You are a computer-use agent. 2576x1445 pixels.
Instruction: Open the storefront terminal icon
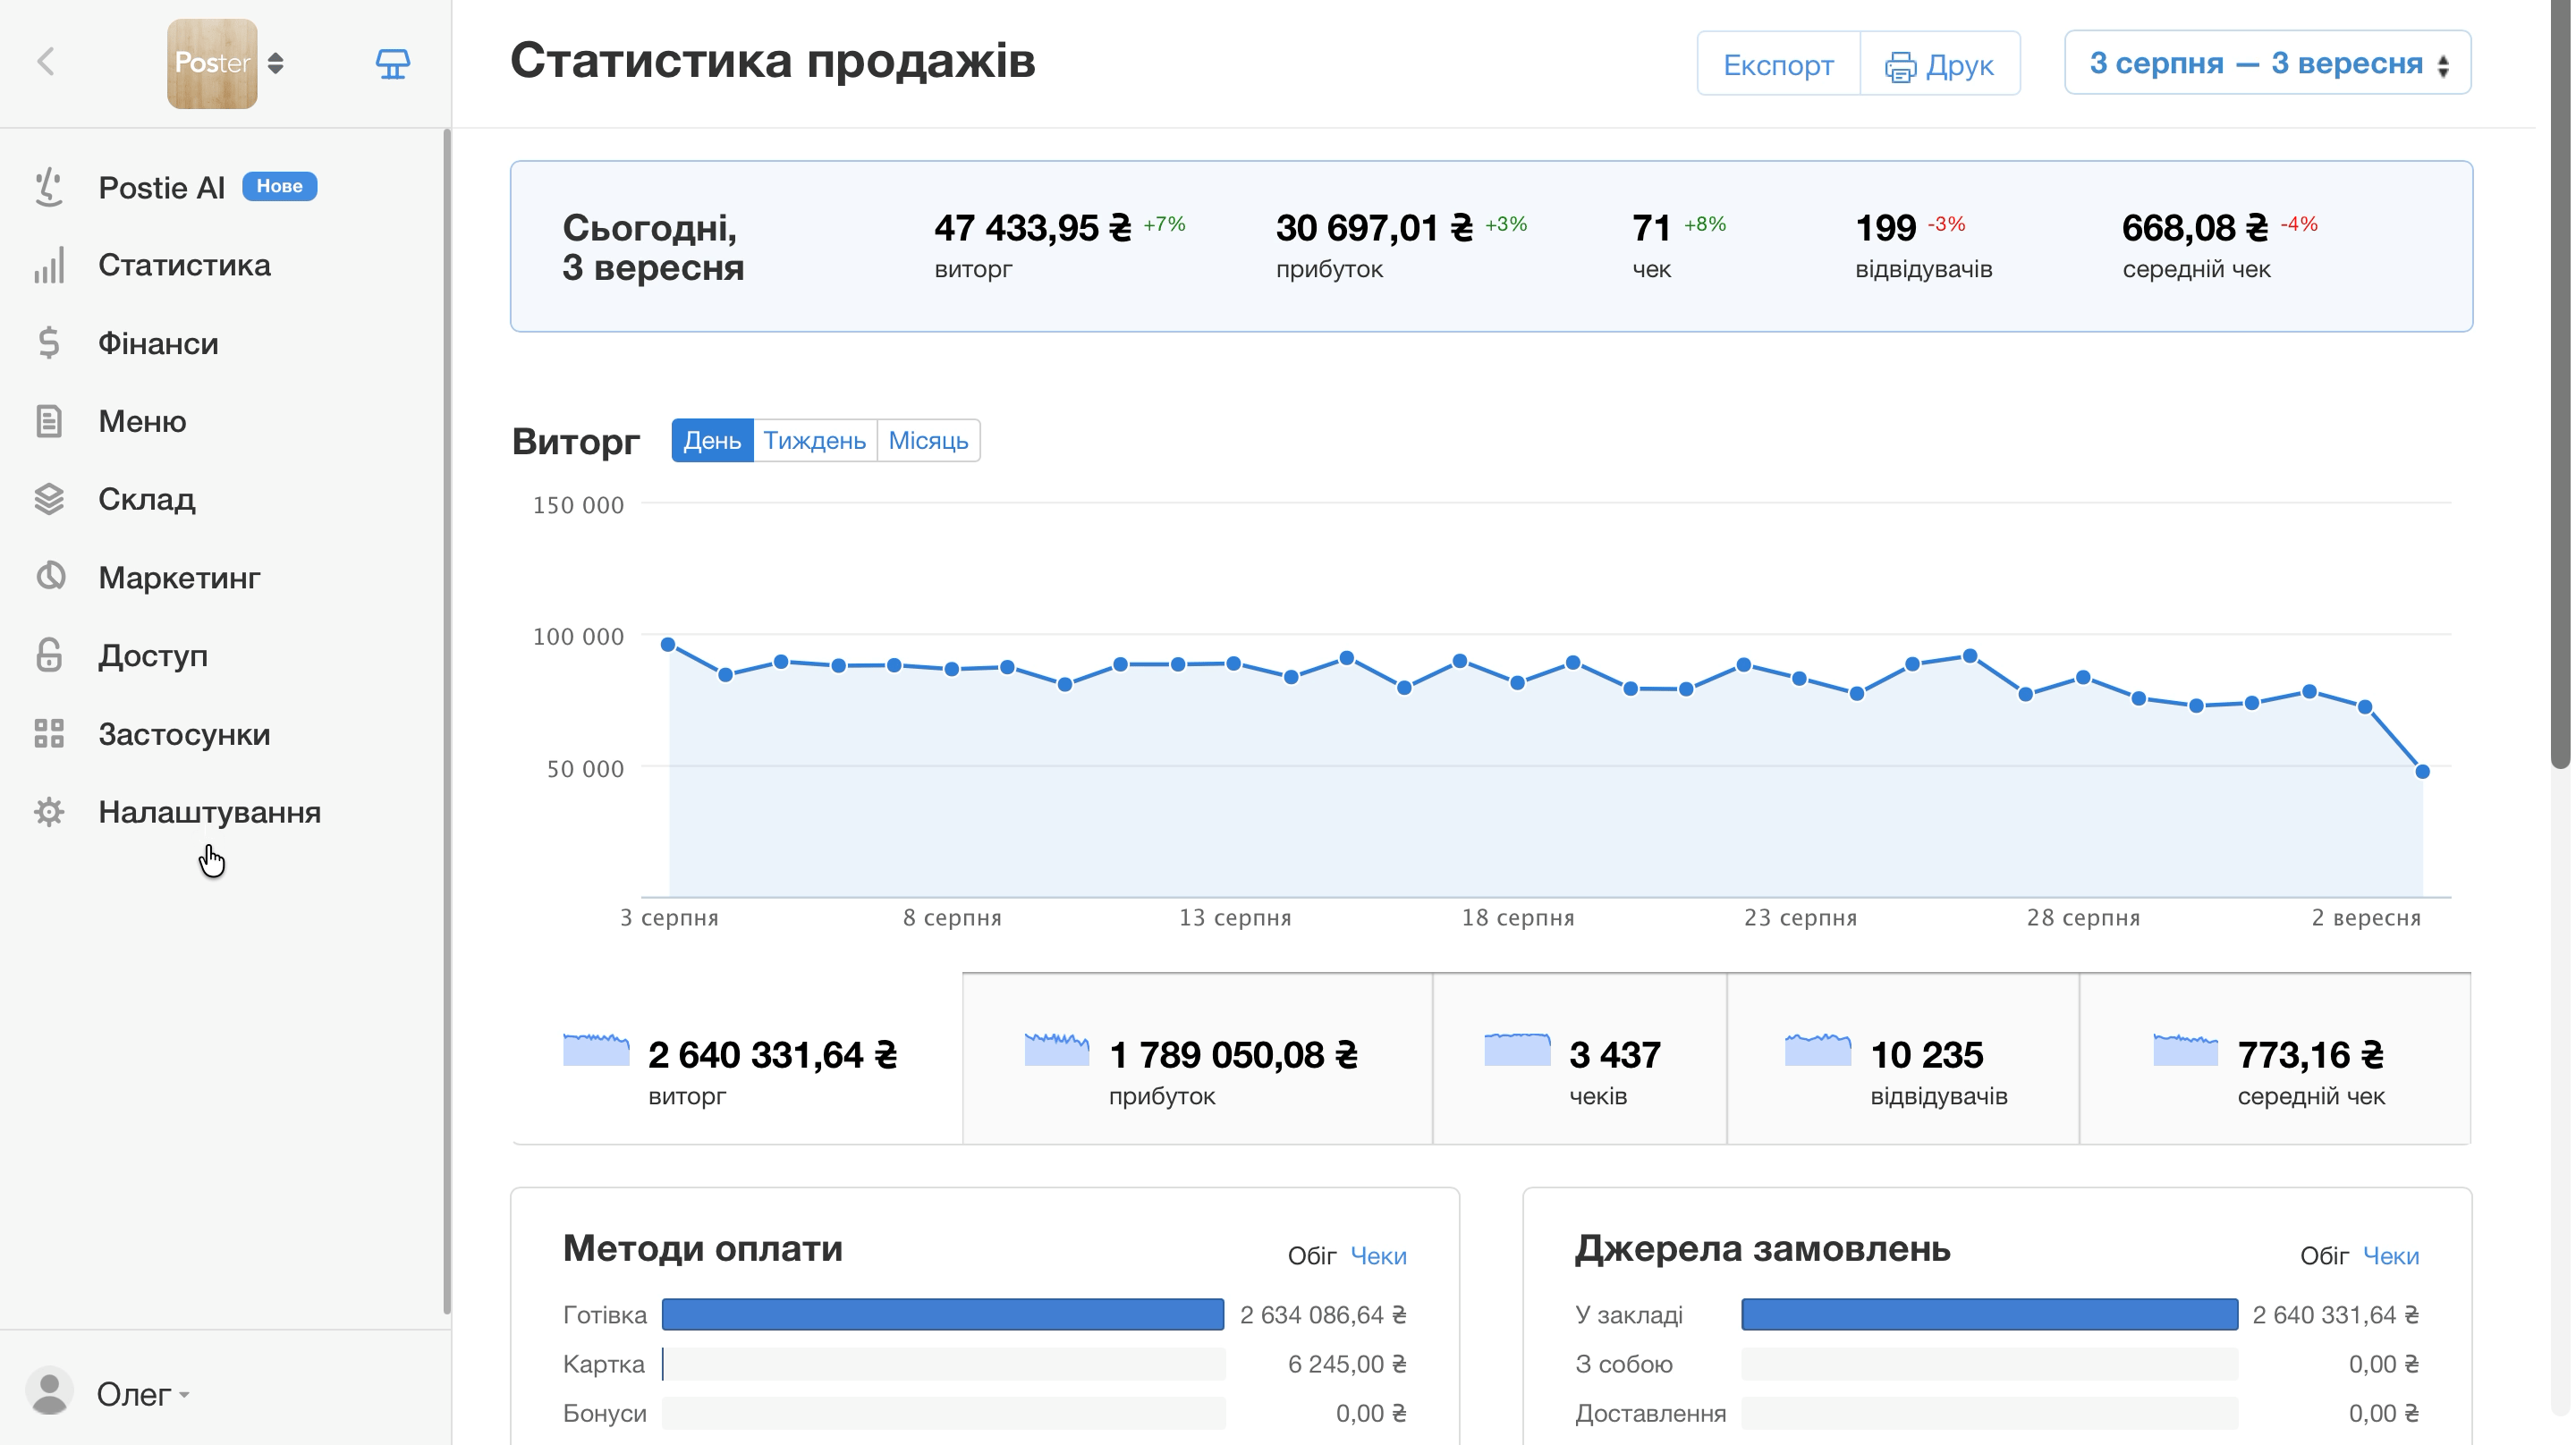(392, 63)
